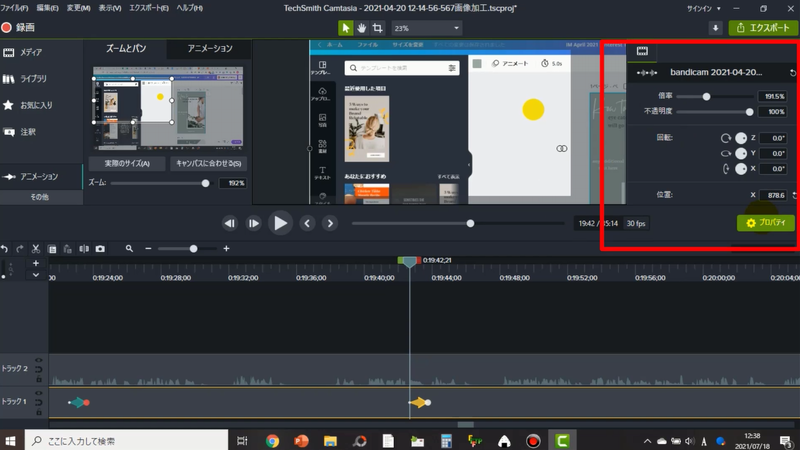This screenshot has height=450, width=800.
Task: Activate the hand pan tool
Action: point(362,28)
